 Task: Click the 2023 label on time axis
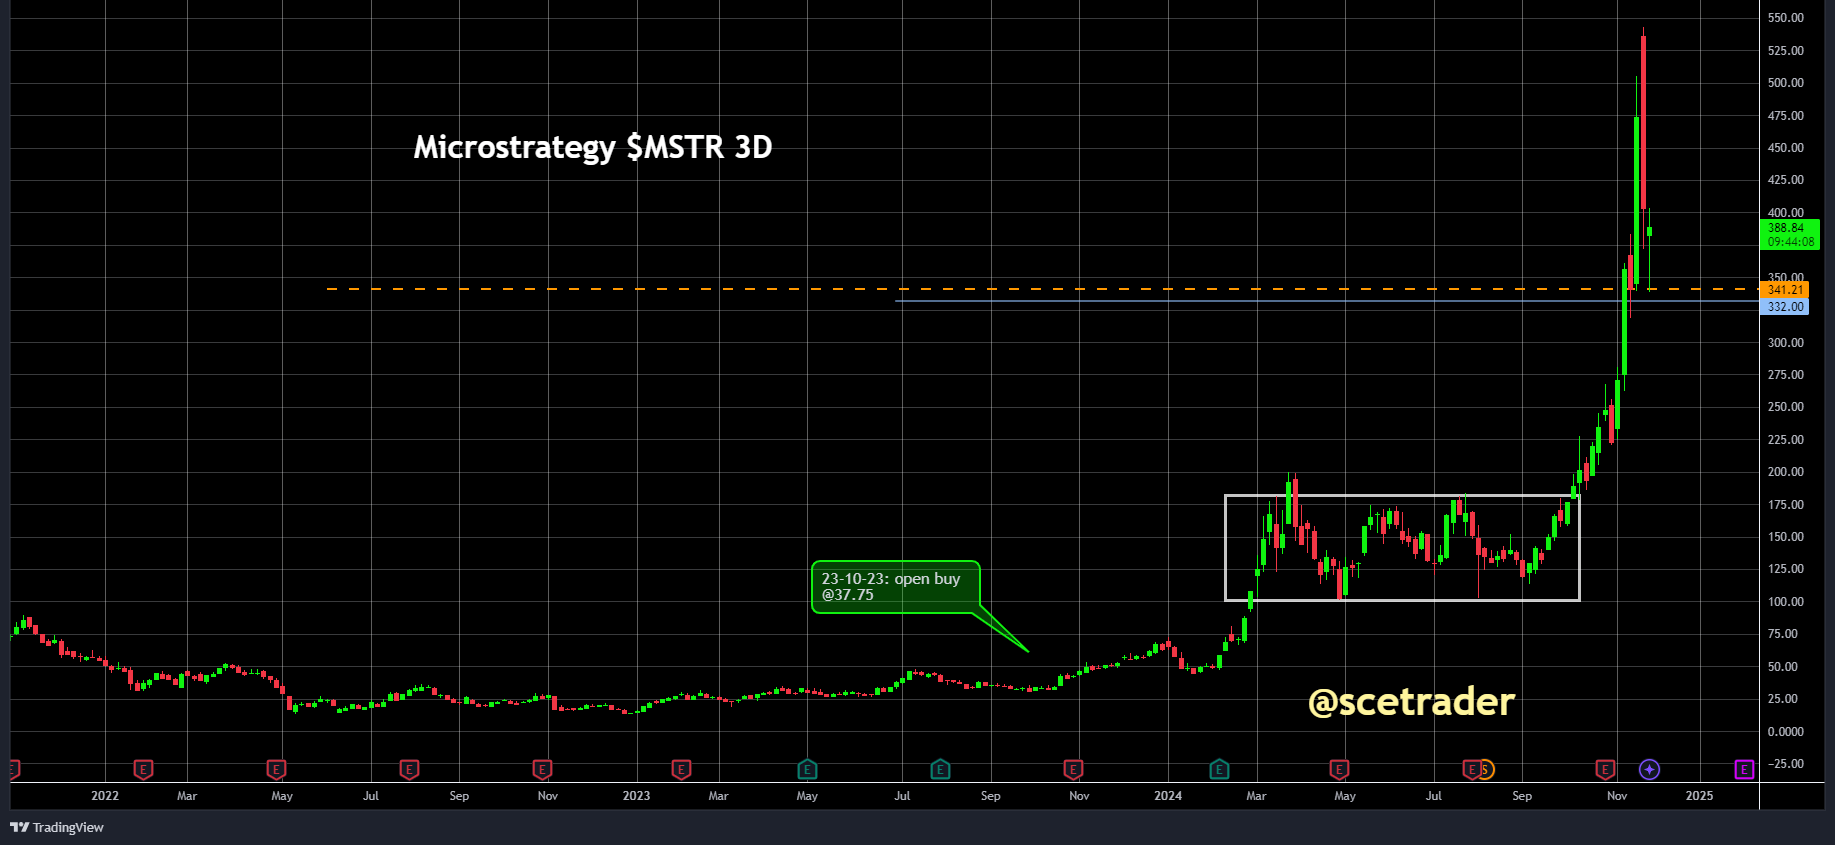[x=636, y=796]
